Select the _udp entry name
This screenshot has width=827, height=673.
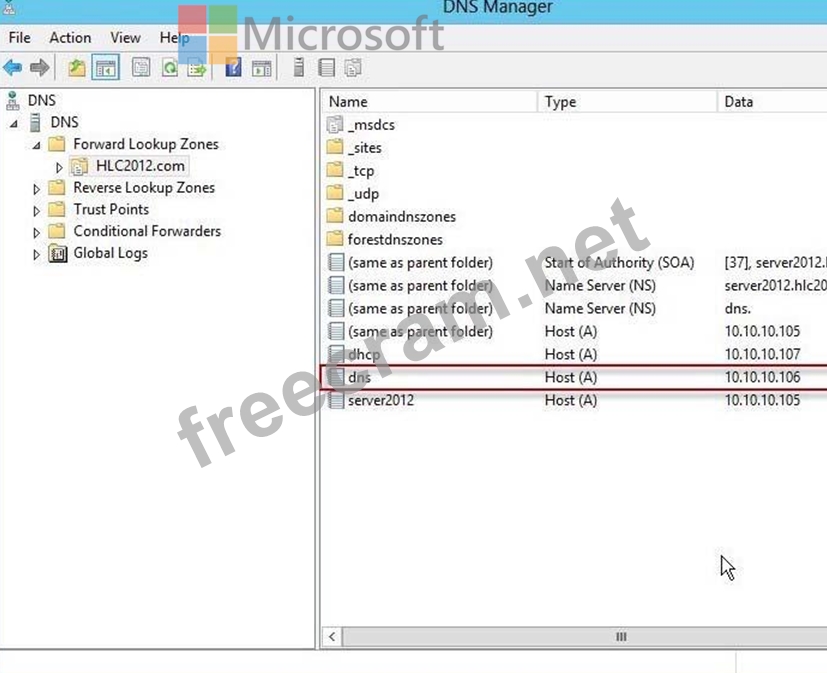pyautogui.click(x=363, y=194)
